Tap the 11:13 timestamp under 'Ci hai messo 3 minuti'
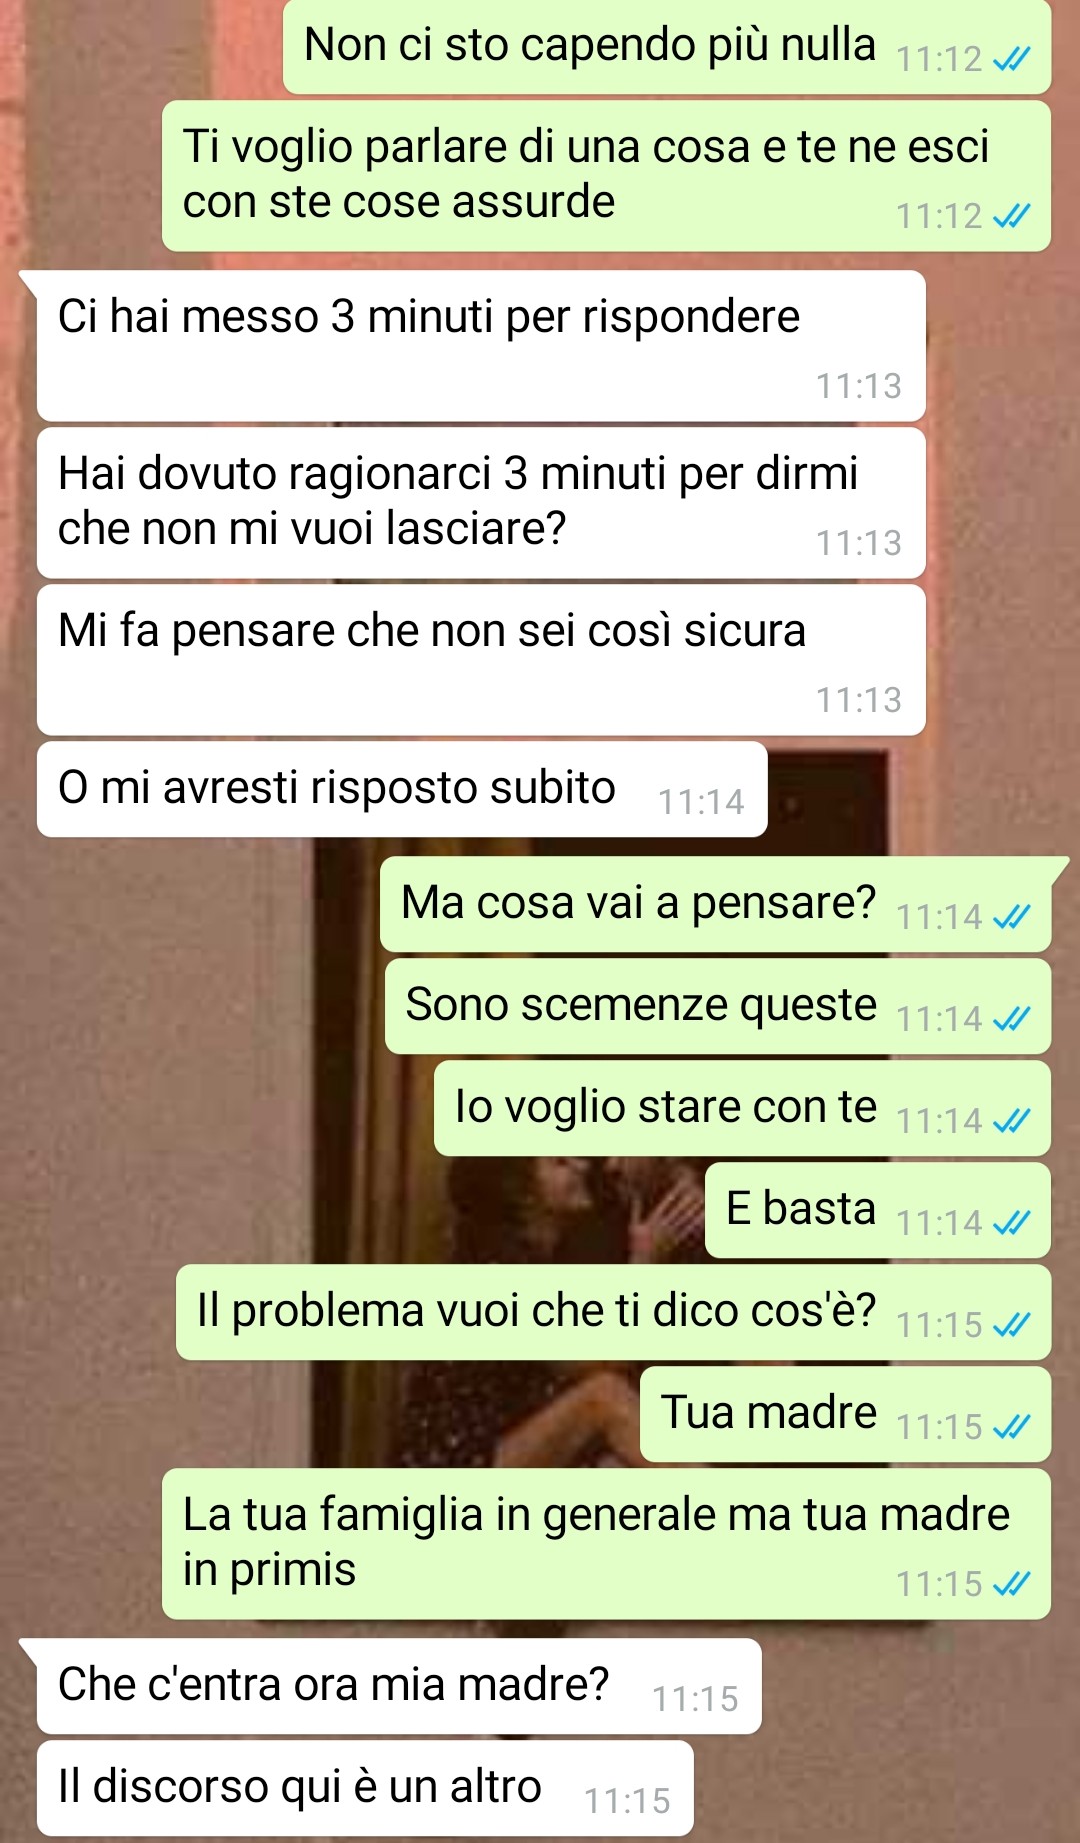Image resolution: width=1080 pixels, height=1843 pixels. (x=859, y=386)
